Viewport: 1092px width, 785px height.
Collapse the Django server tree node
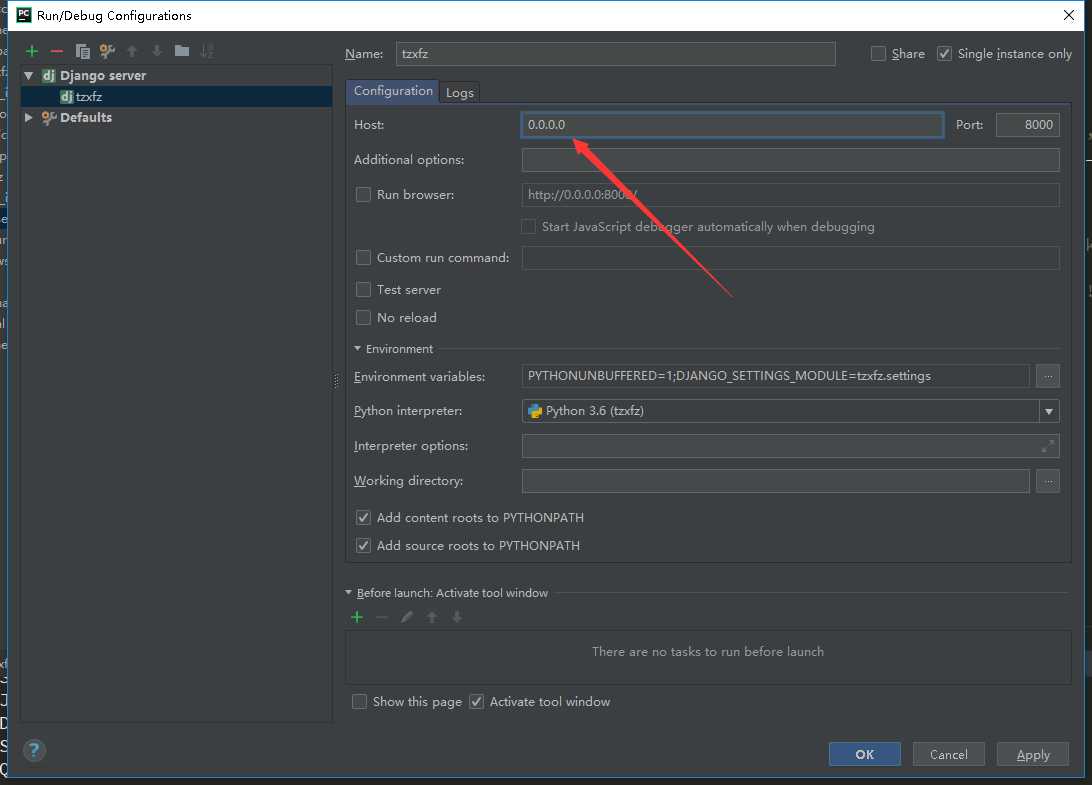[29, 75]
